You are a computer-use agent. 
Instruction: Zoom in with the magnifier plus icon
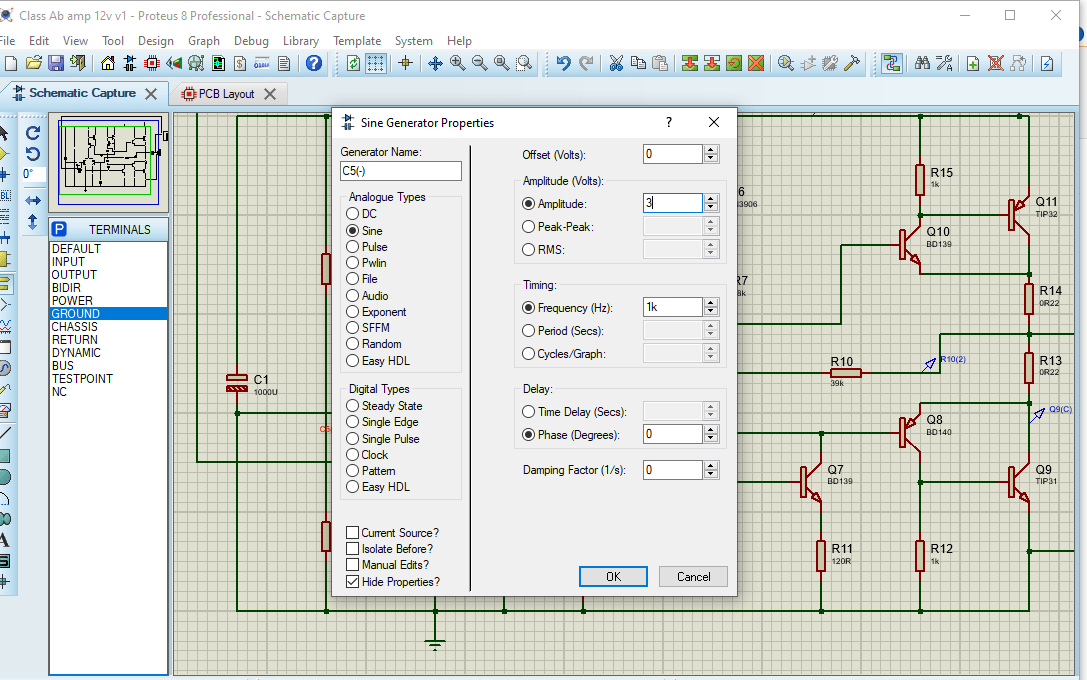(x=458, y=64)
